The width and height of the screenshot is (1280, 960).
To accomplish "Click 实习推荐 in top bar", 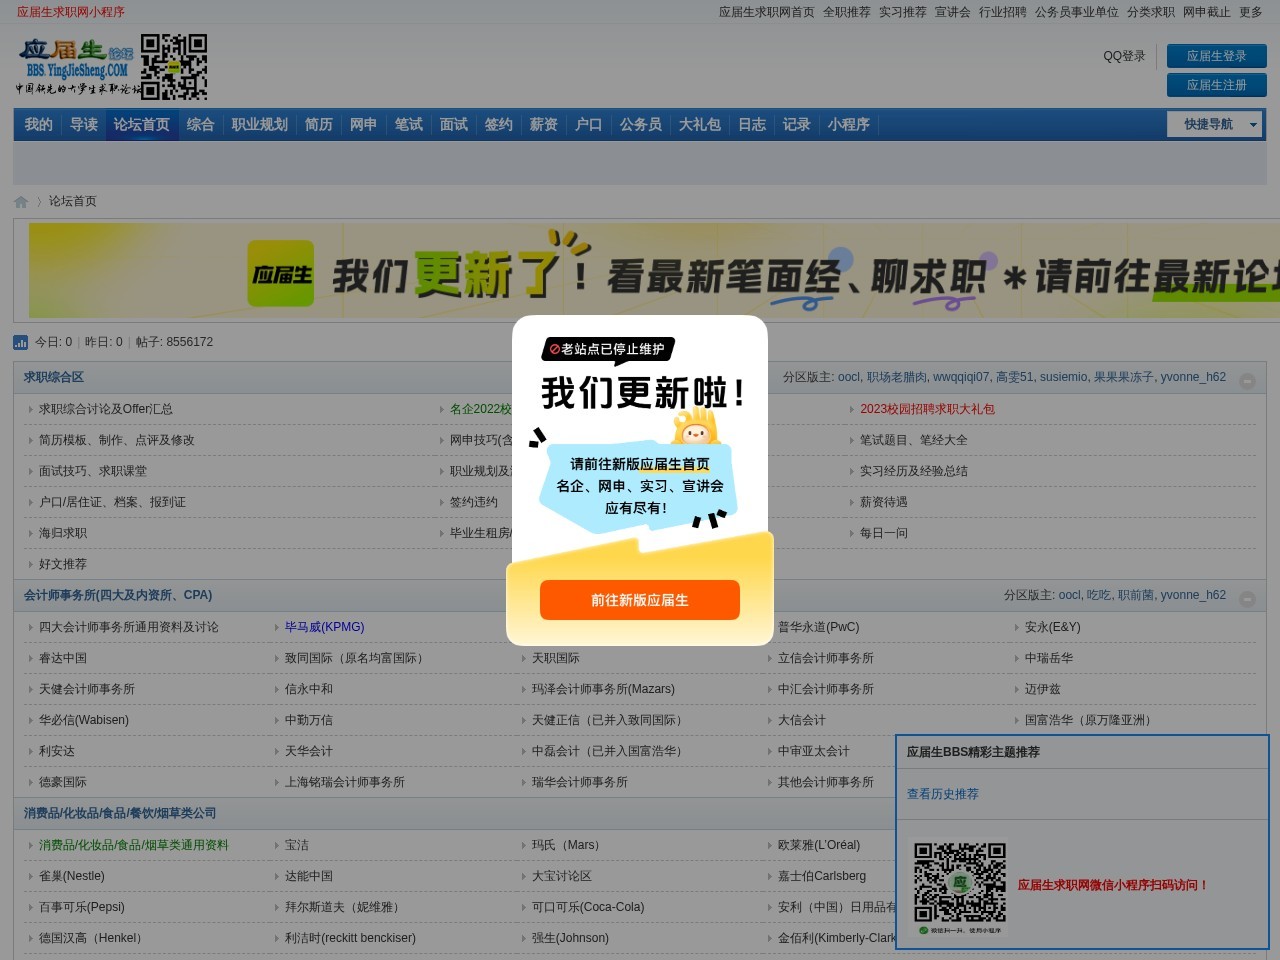I will coord(903,12).
